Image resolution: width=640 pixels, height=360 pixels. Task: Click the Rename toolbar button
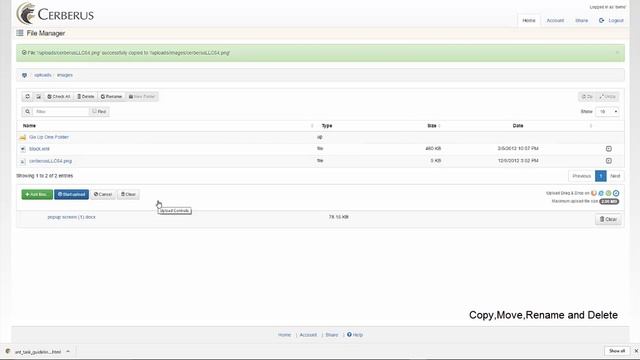point(111,97)
